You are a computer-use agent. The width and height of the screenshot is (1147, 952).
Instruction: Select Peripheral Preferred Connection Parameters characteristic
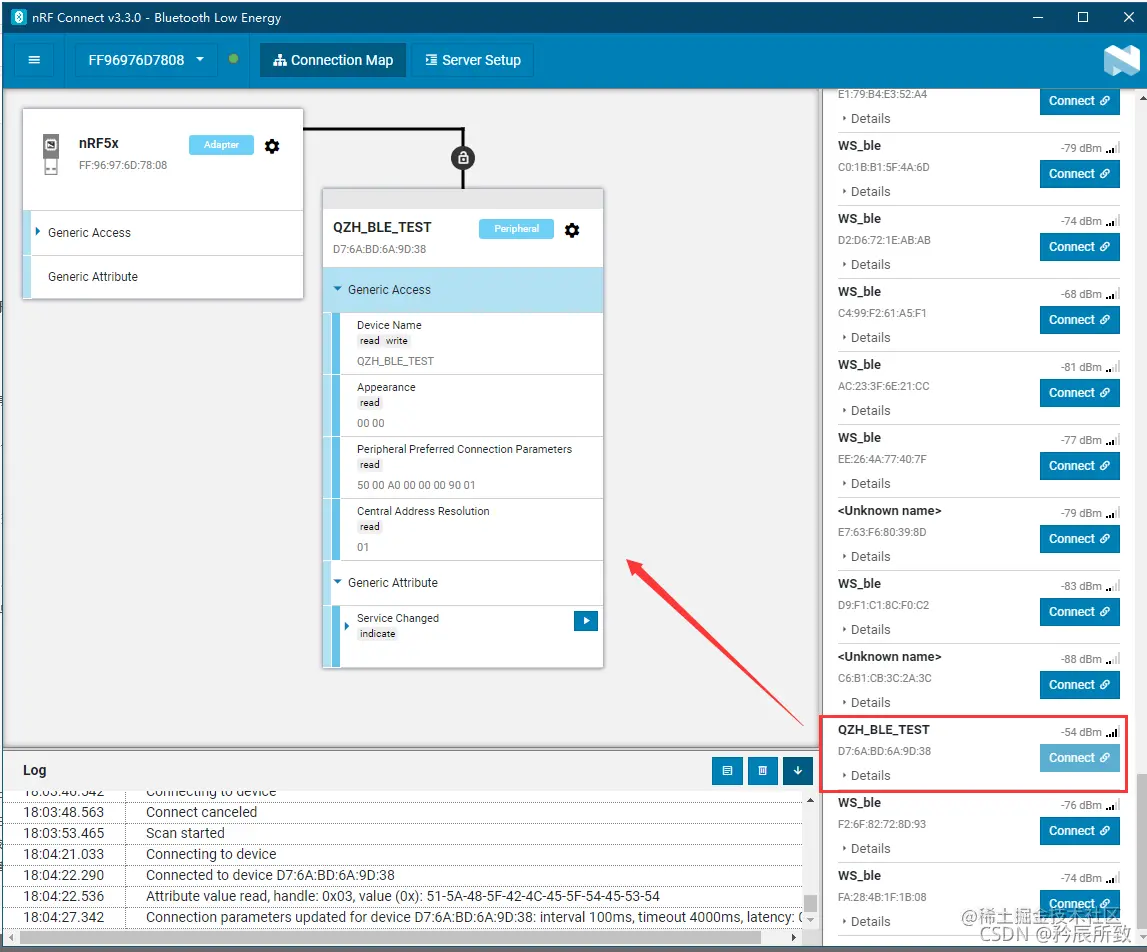(x=471, y=468)
